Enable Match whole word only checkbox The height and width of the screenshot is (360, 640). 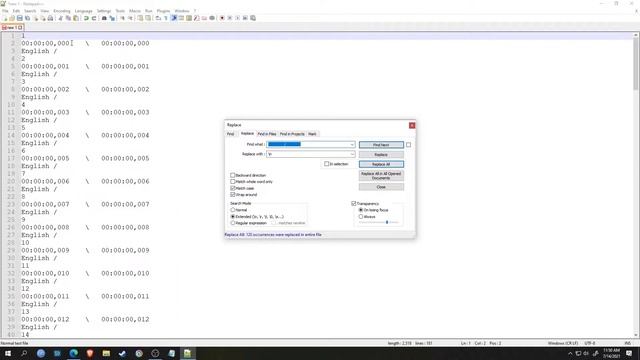[233, 182]
